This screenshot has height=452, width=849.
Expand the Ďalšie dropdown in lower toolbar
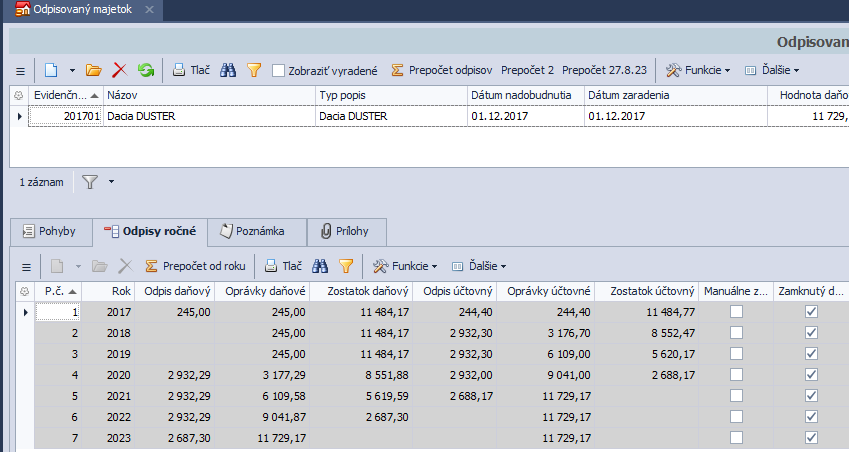pos(479,266)
